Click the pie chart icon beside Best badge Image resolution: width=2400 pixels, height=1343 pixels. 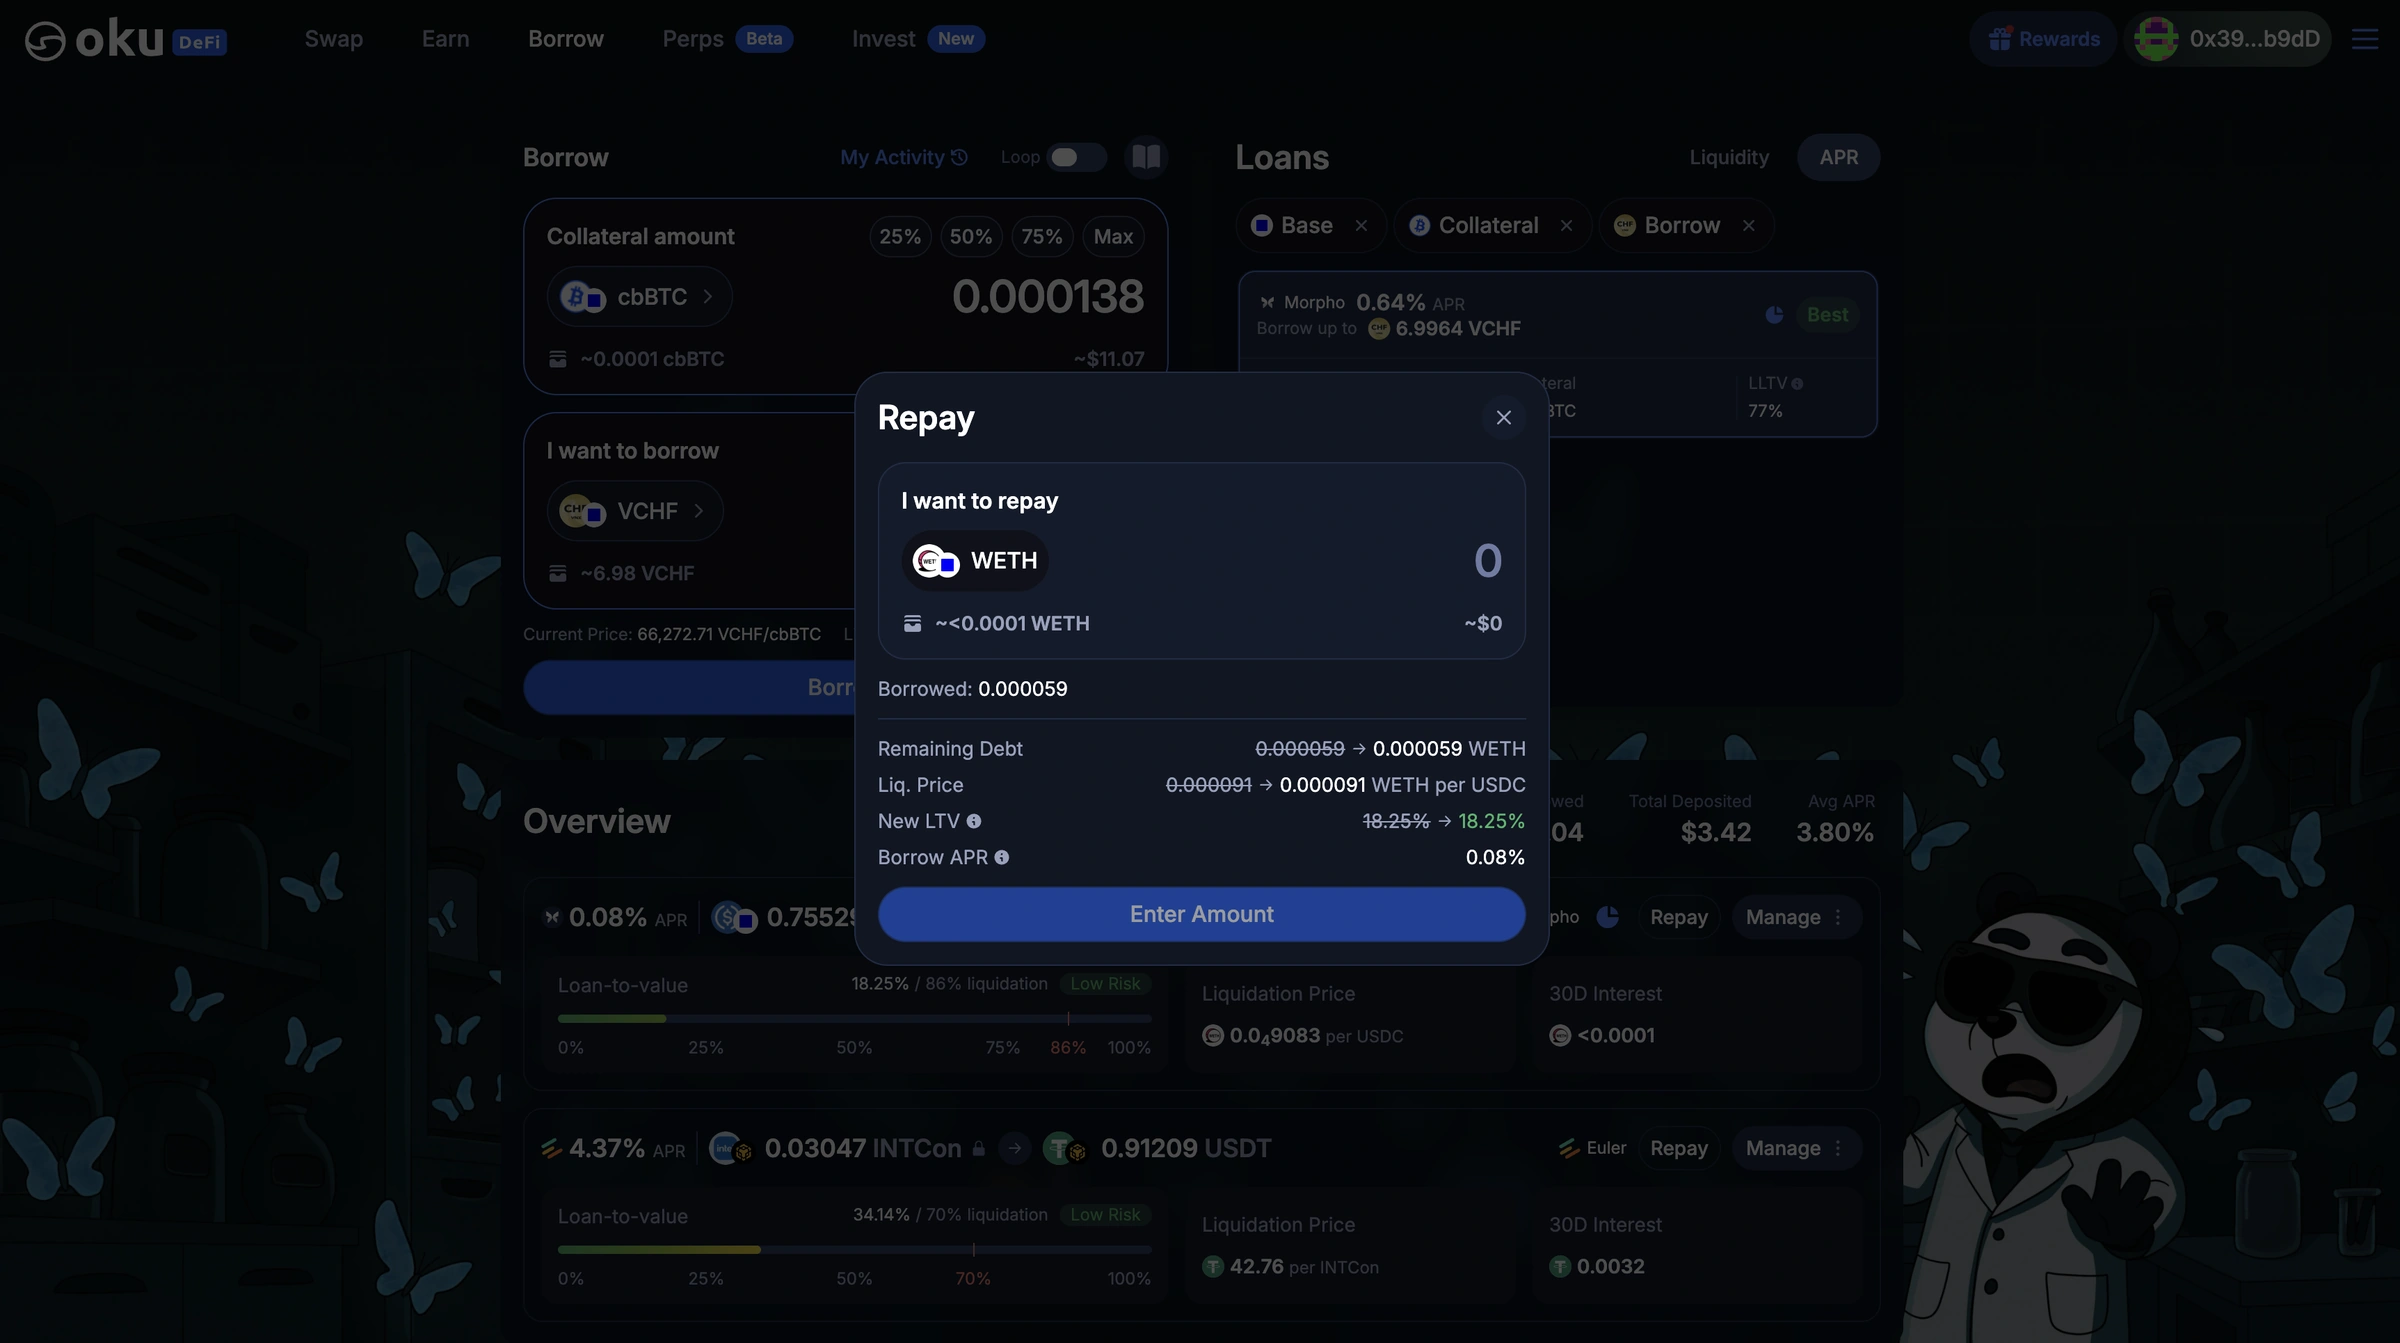click(x=1774, y=315)
